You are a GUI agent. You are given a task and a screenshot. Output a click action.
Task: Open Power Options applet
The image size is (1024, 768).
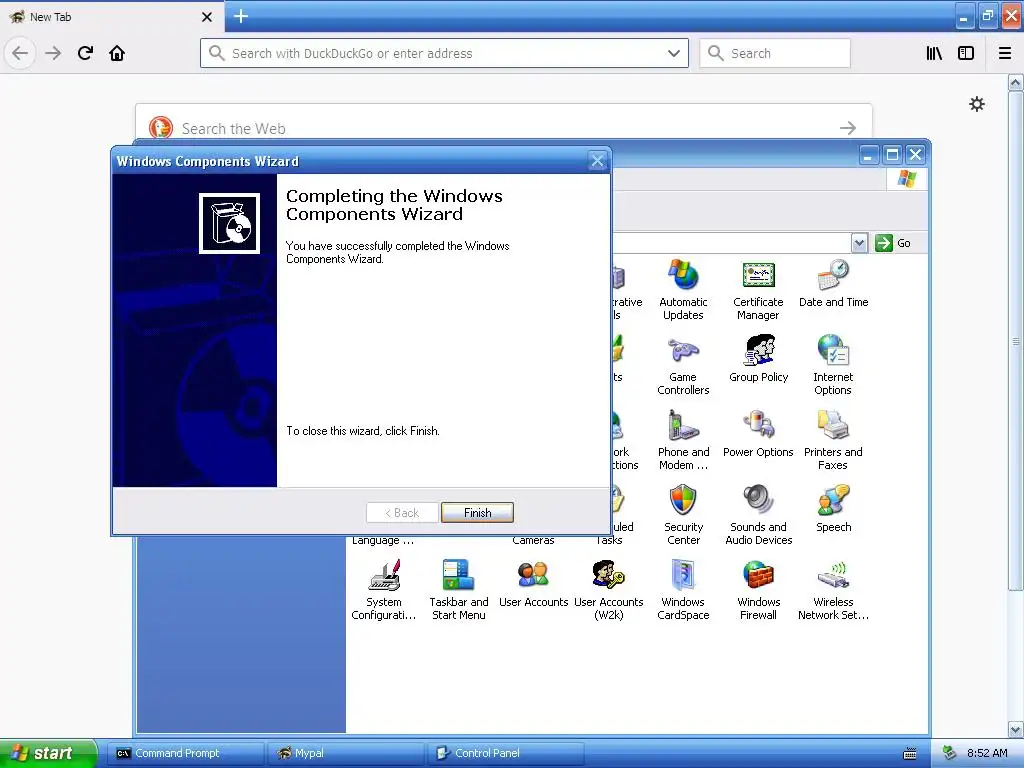point(758,434)
